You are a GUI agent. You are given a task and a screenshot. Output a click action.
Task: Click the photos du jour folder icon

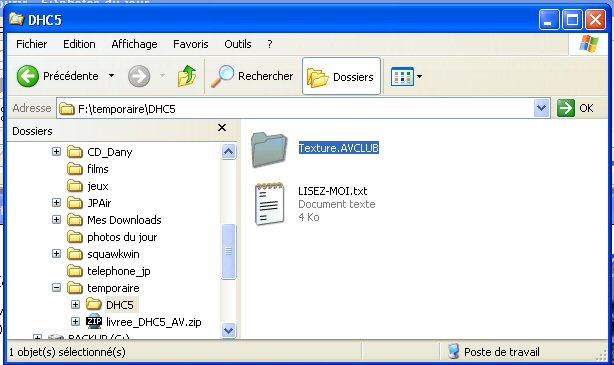(75, 237)
